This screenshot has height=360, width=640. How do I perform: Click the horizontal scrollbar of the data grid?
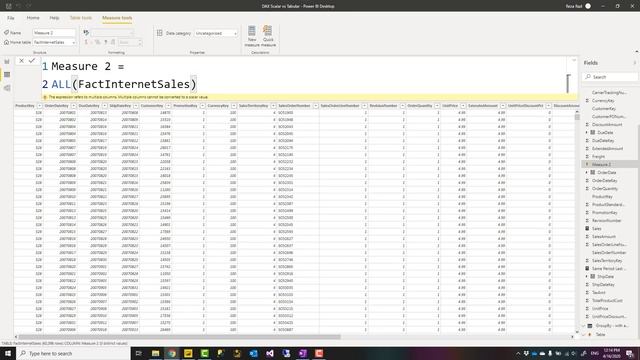(180, 337)
